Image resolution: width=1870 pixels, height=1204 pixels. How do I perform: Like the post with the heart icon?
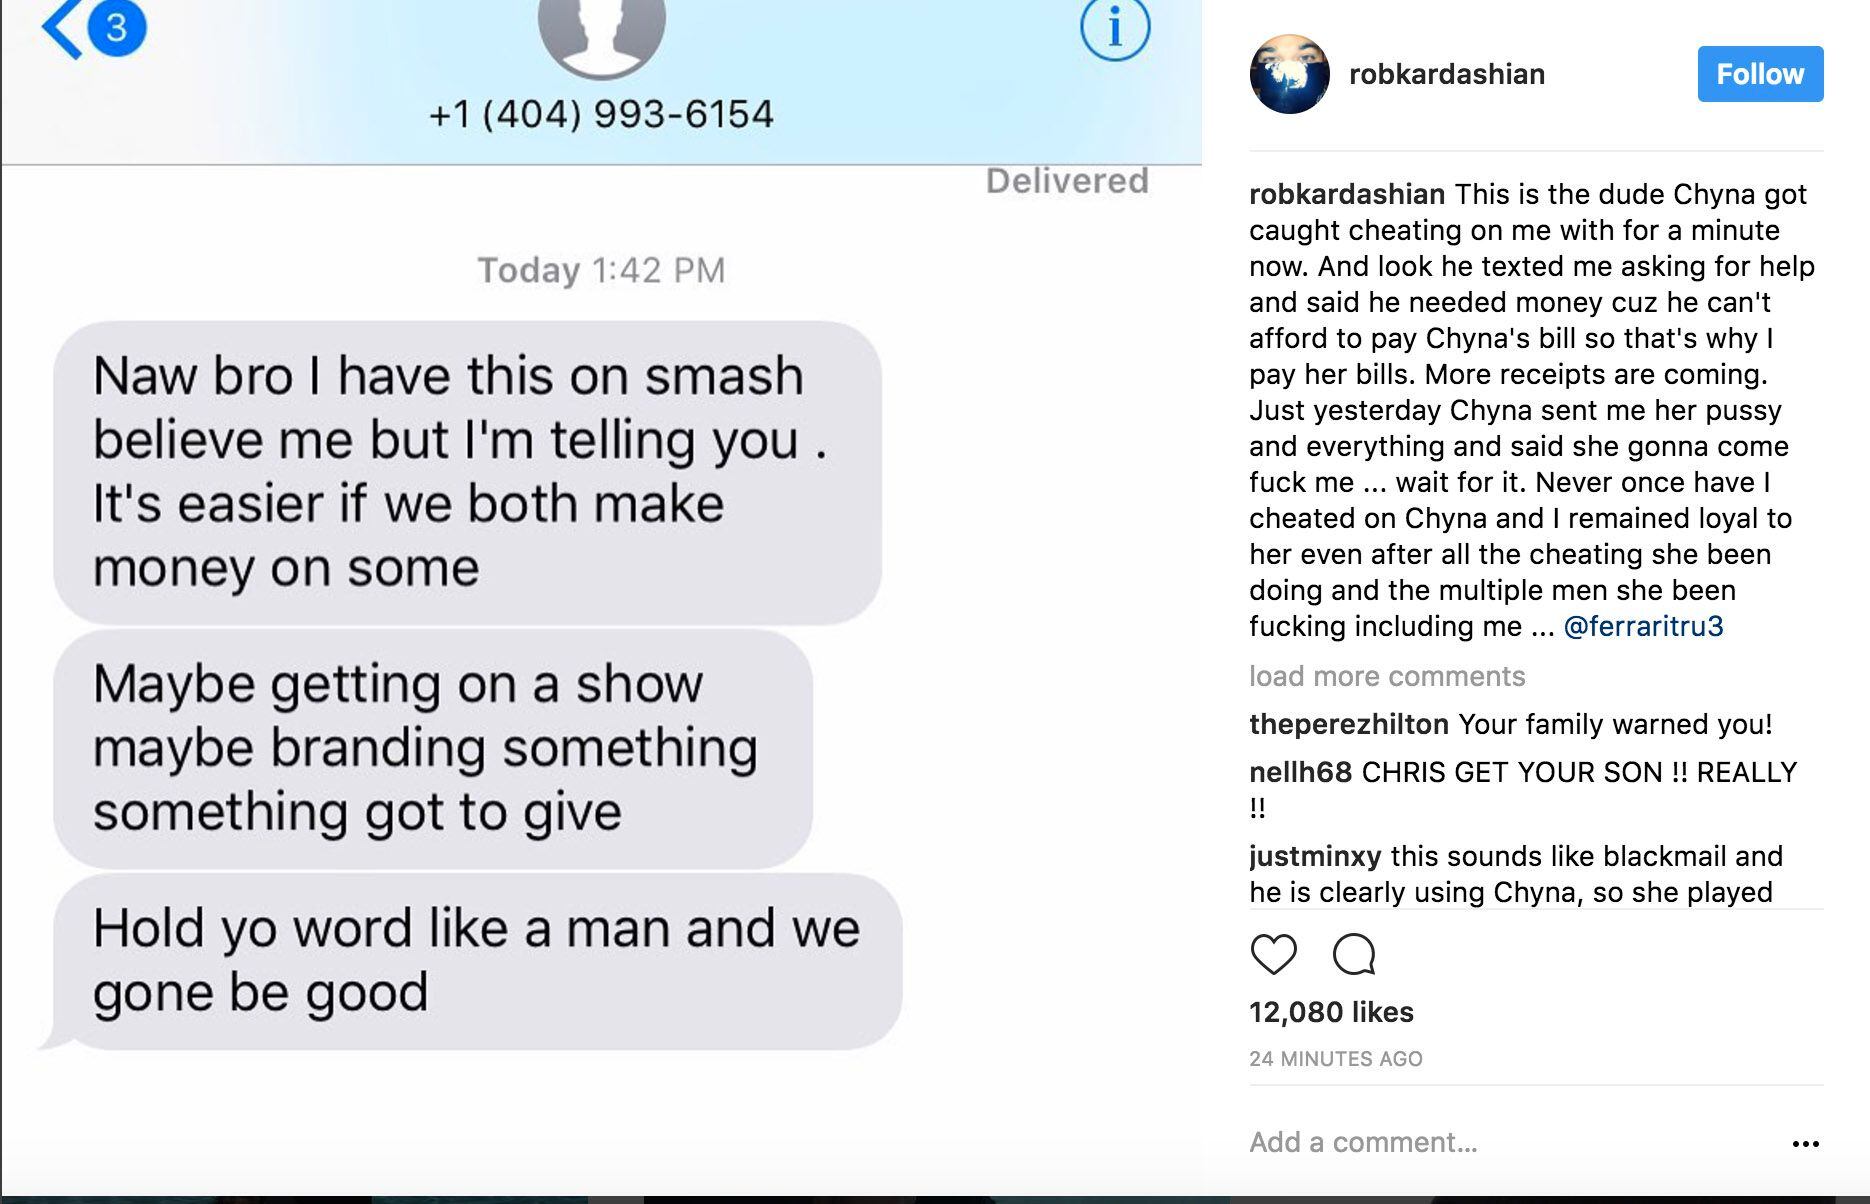coord(1273,955)
